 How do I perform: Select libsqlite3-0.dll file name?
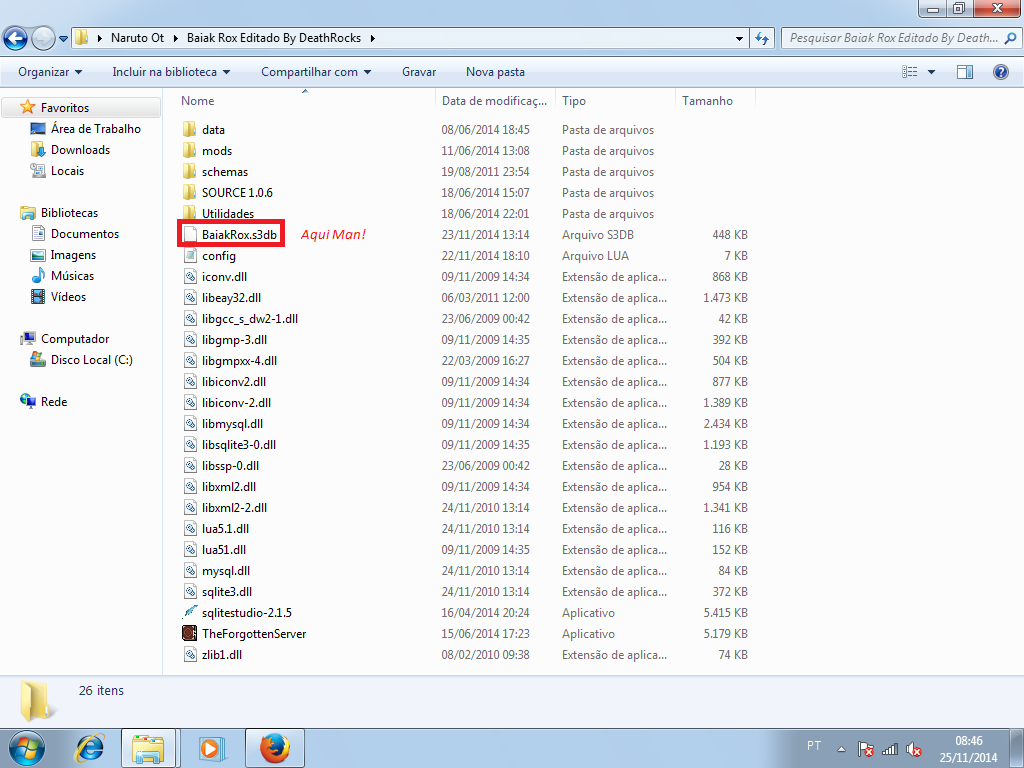238,445
